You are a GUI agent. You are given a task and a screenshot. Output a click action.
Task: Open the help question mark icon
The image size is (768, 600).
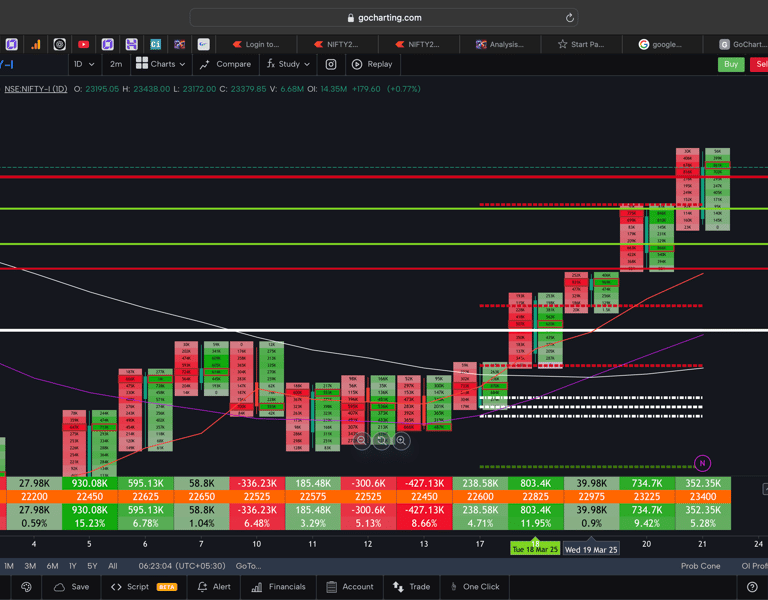(x=752, y=587)
